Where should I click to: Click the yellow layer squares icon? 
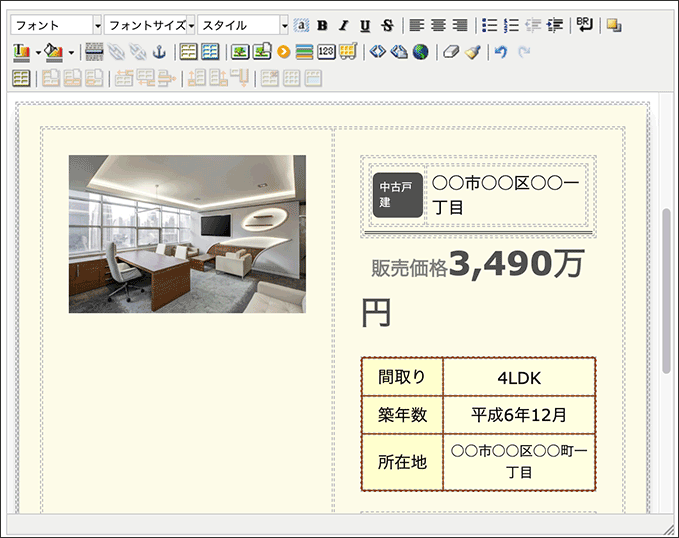614,26
